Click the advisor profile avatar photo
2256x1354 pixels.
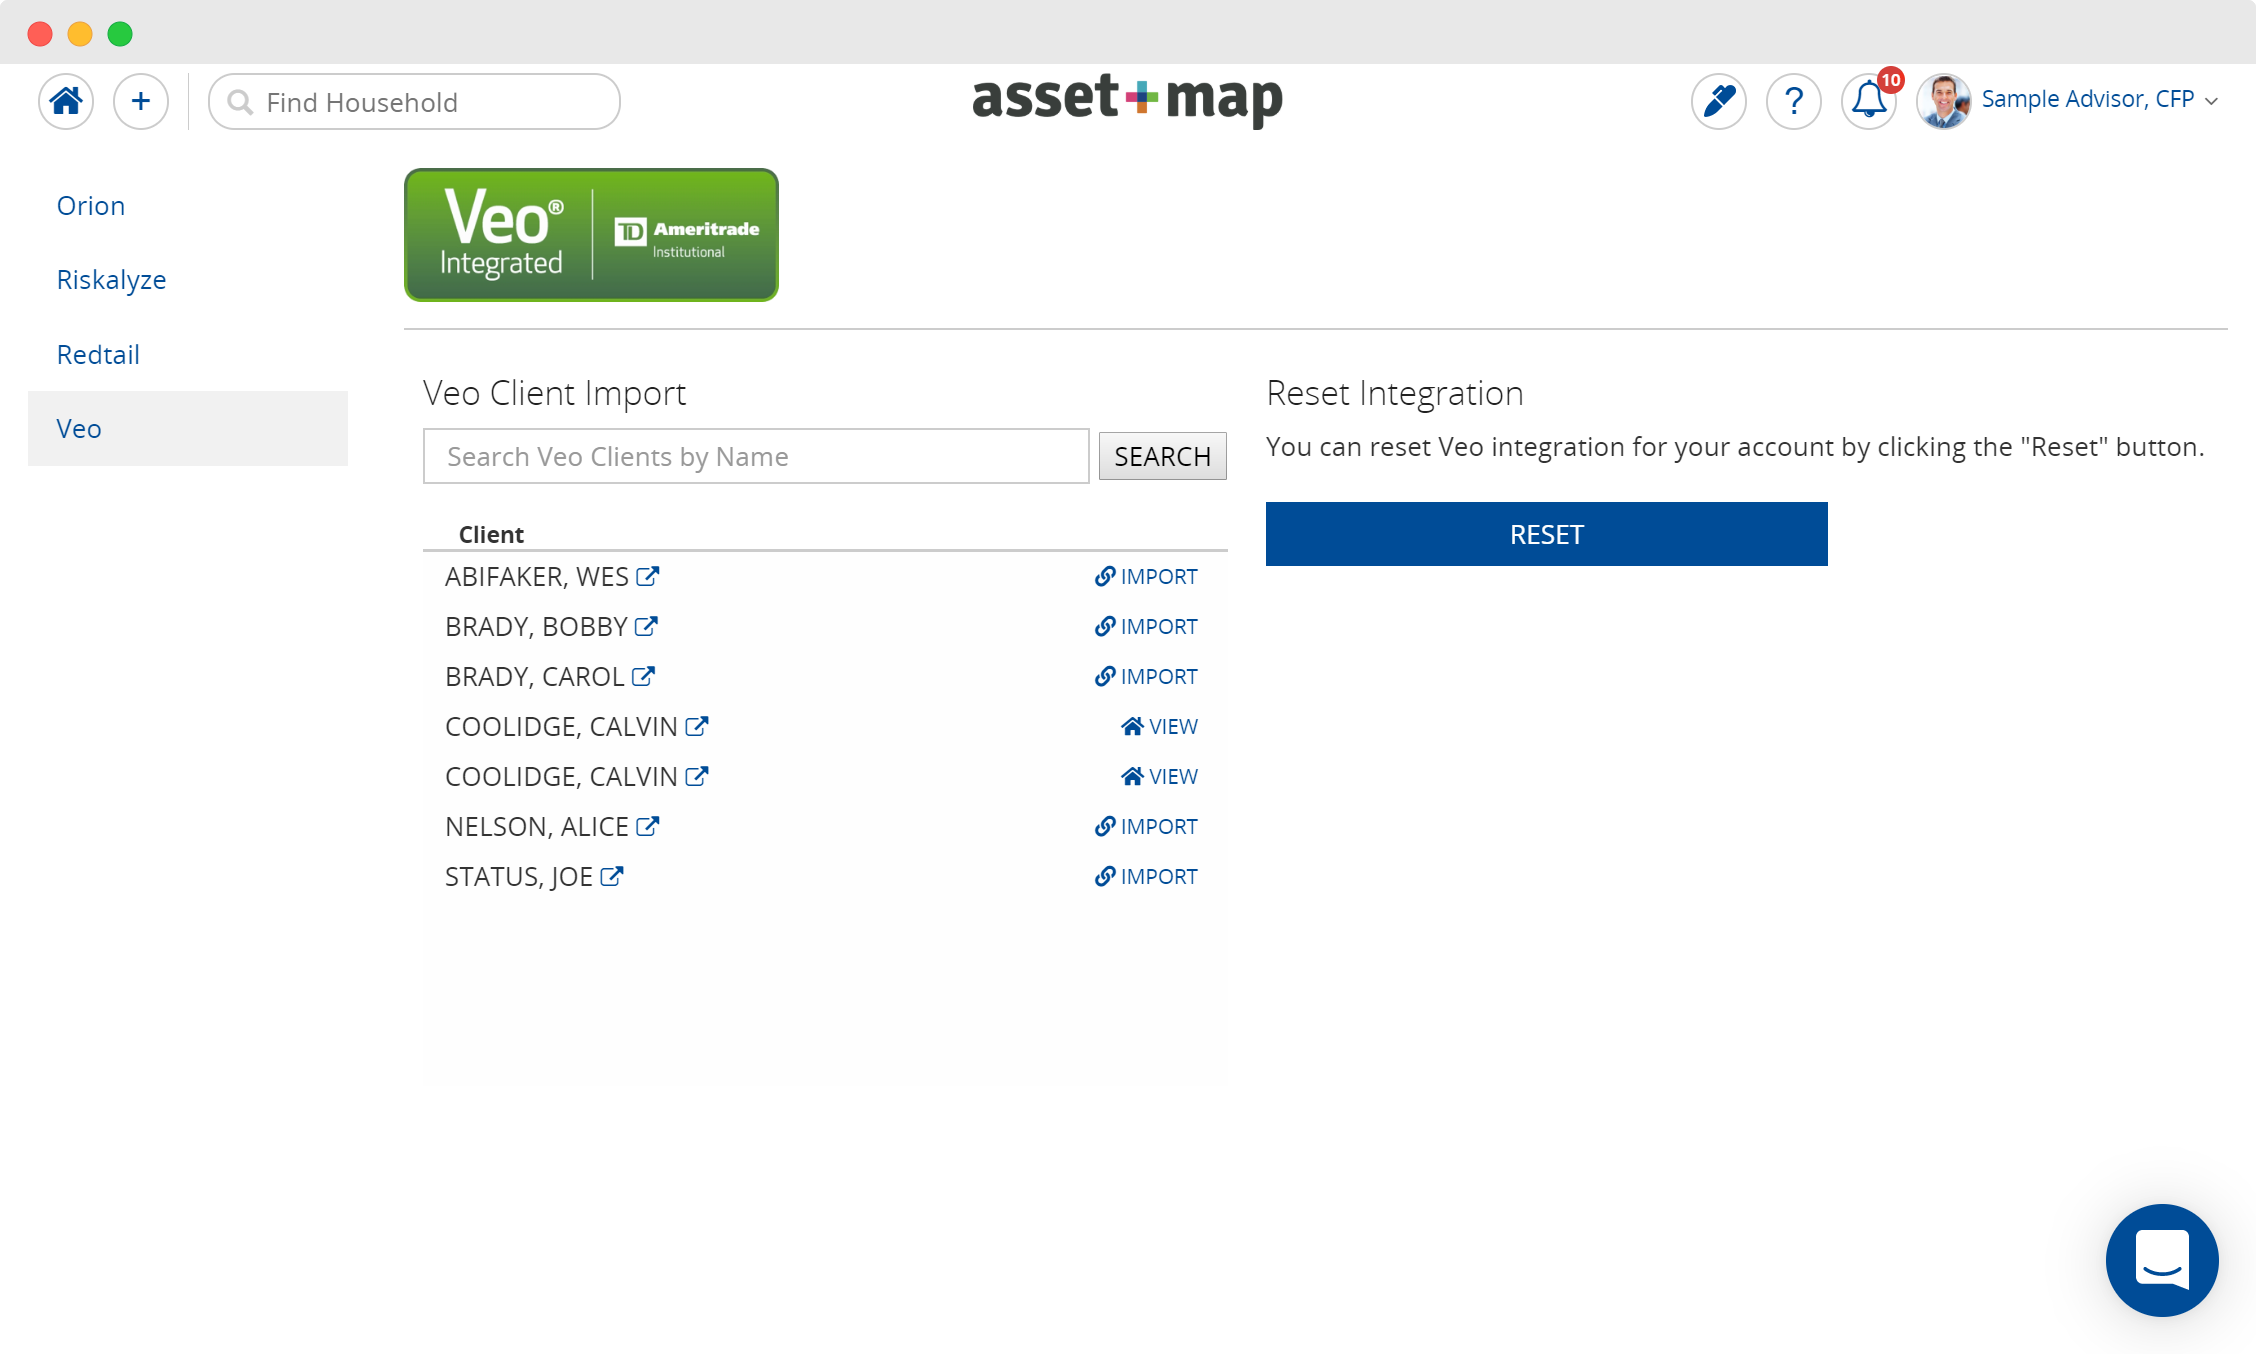[1944, 101]
